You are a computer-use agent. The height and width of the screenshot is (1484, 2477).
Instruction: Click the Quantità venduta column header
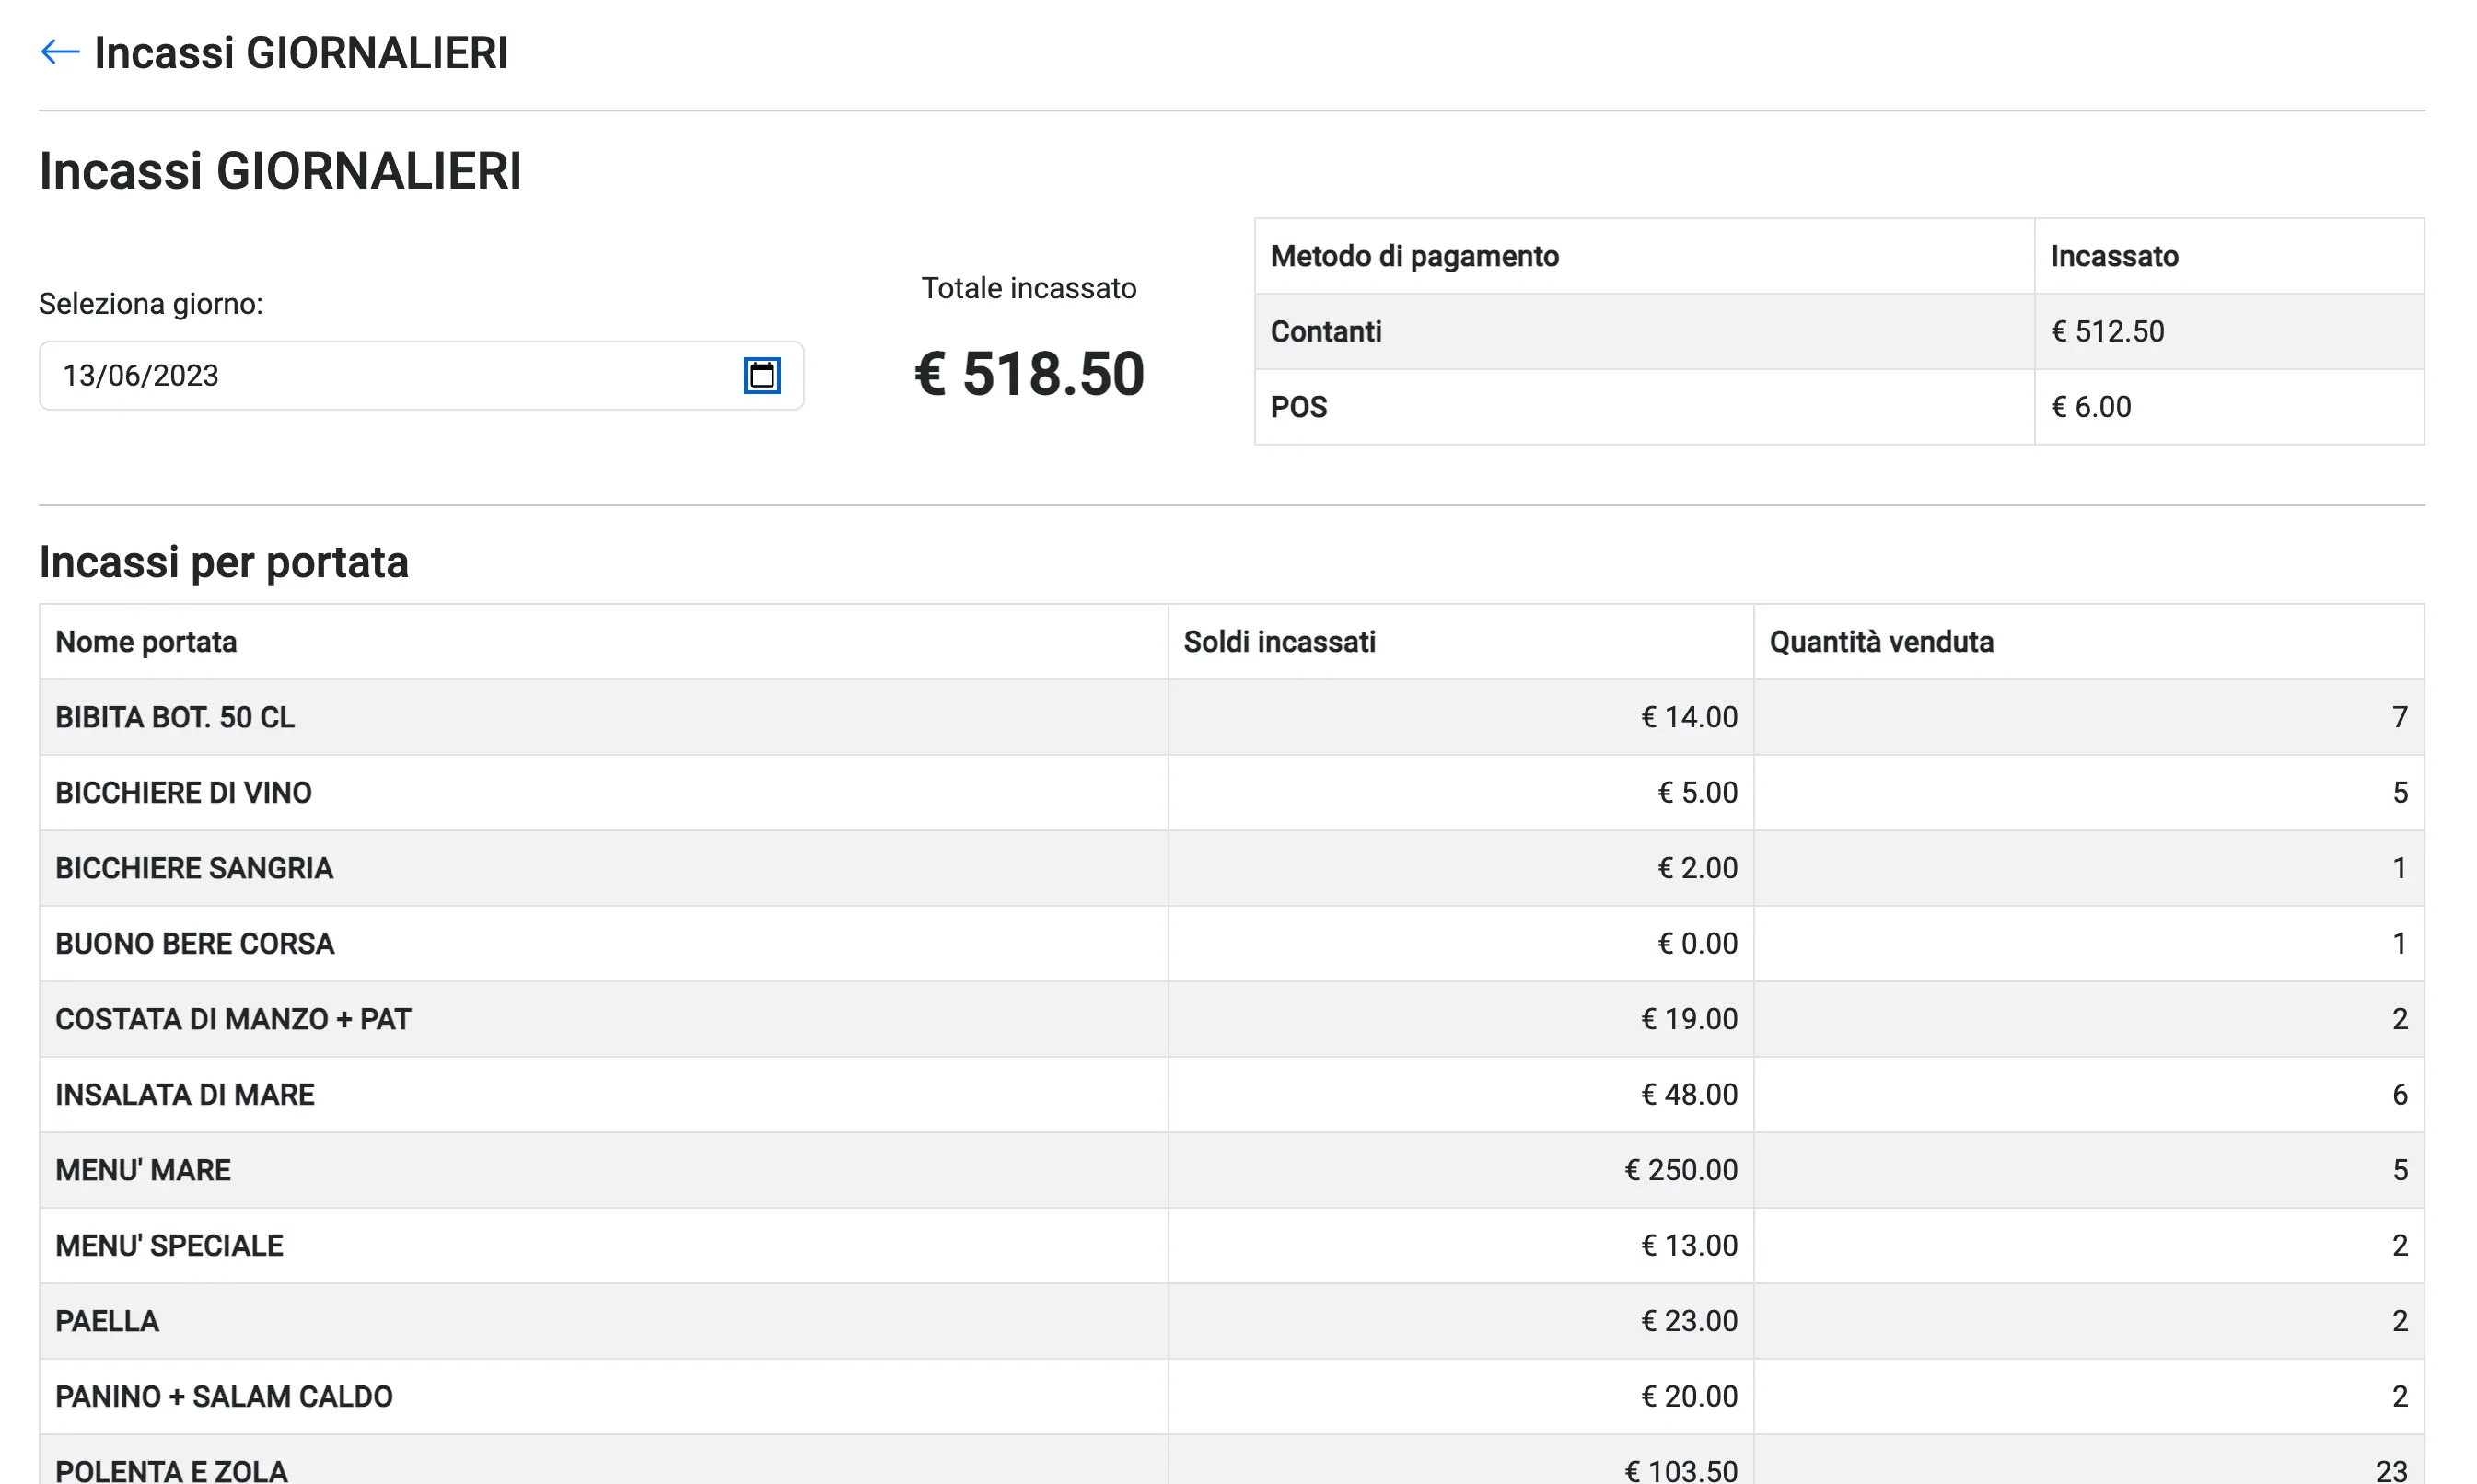tap(1881, 642)
